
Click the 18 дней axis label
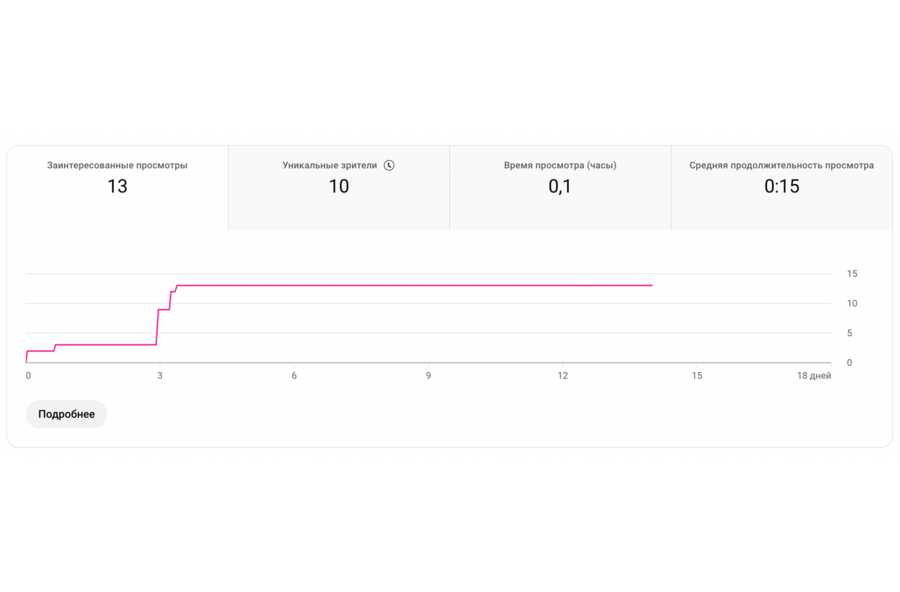(x=814, y=376)
